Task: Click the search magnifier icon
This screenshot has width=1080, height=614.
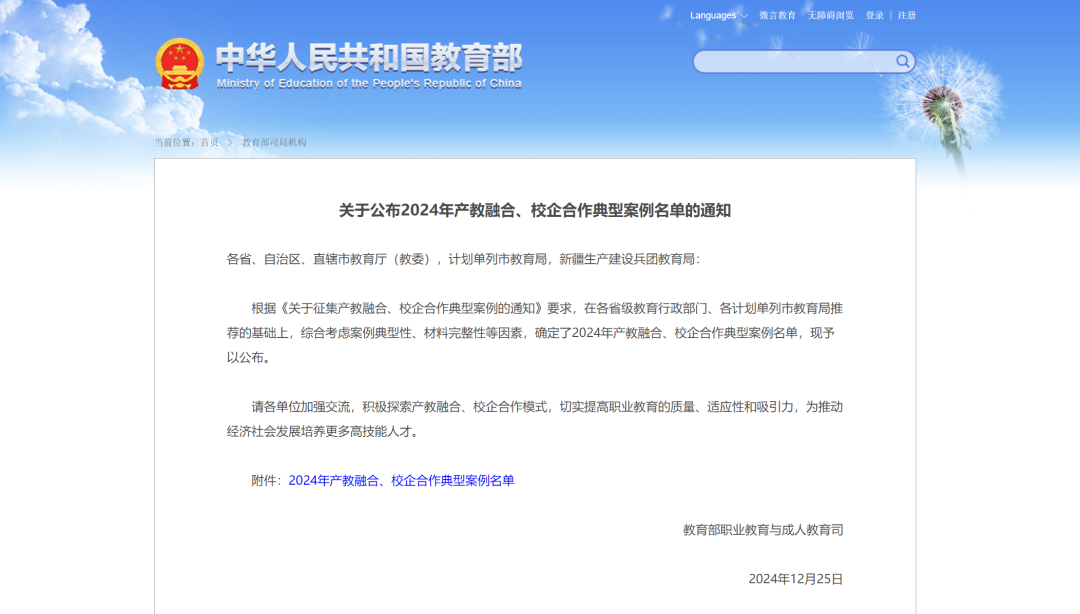Action: tap(902, 61)
